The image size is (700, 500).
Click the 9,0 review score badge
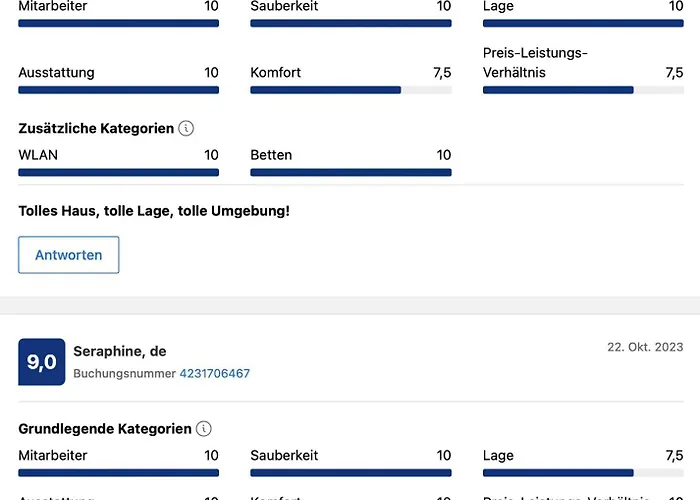point(41,362)
